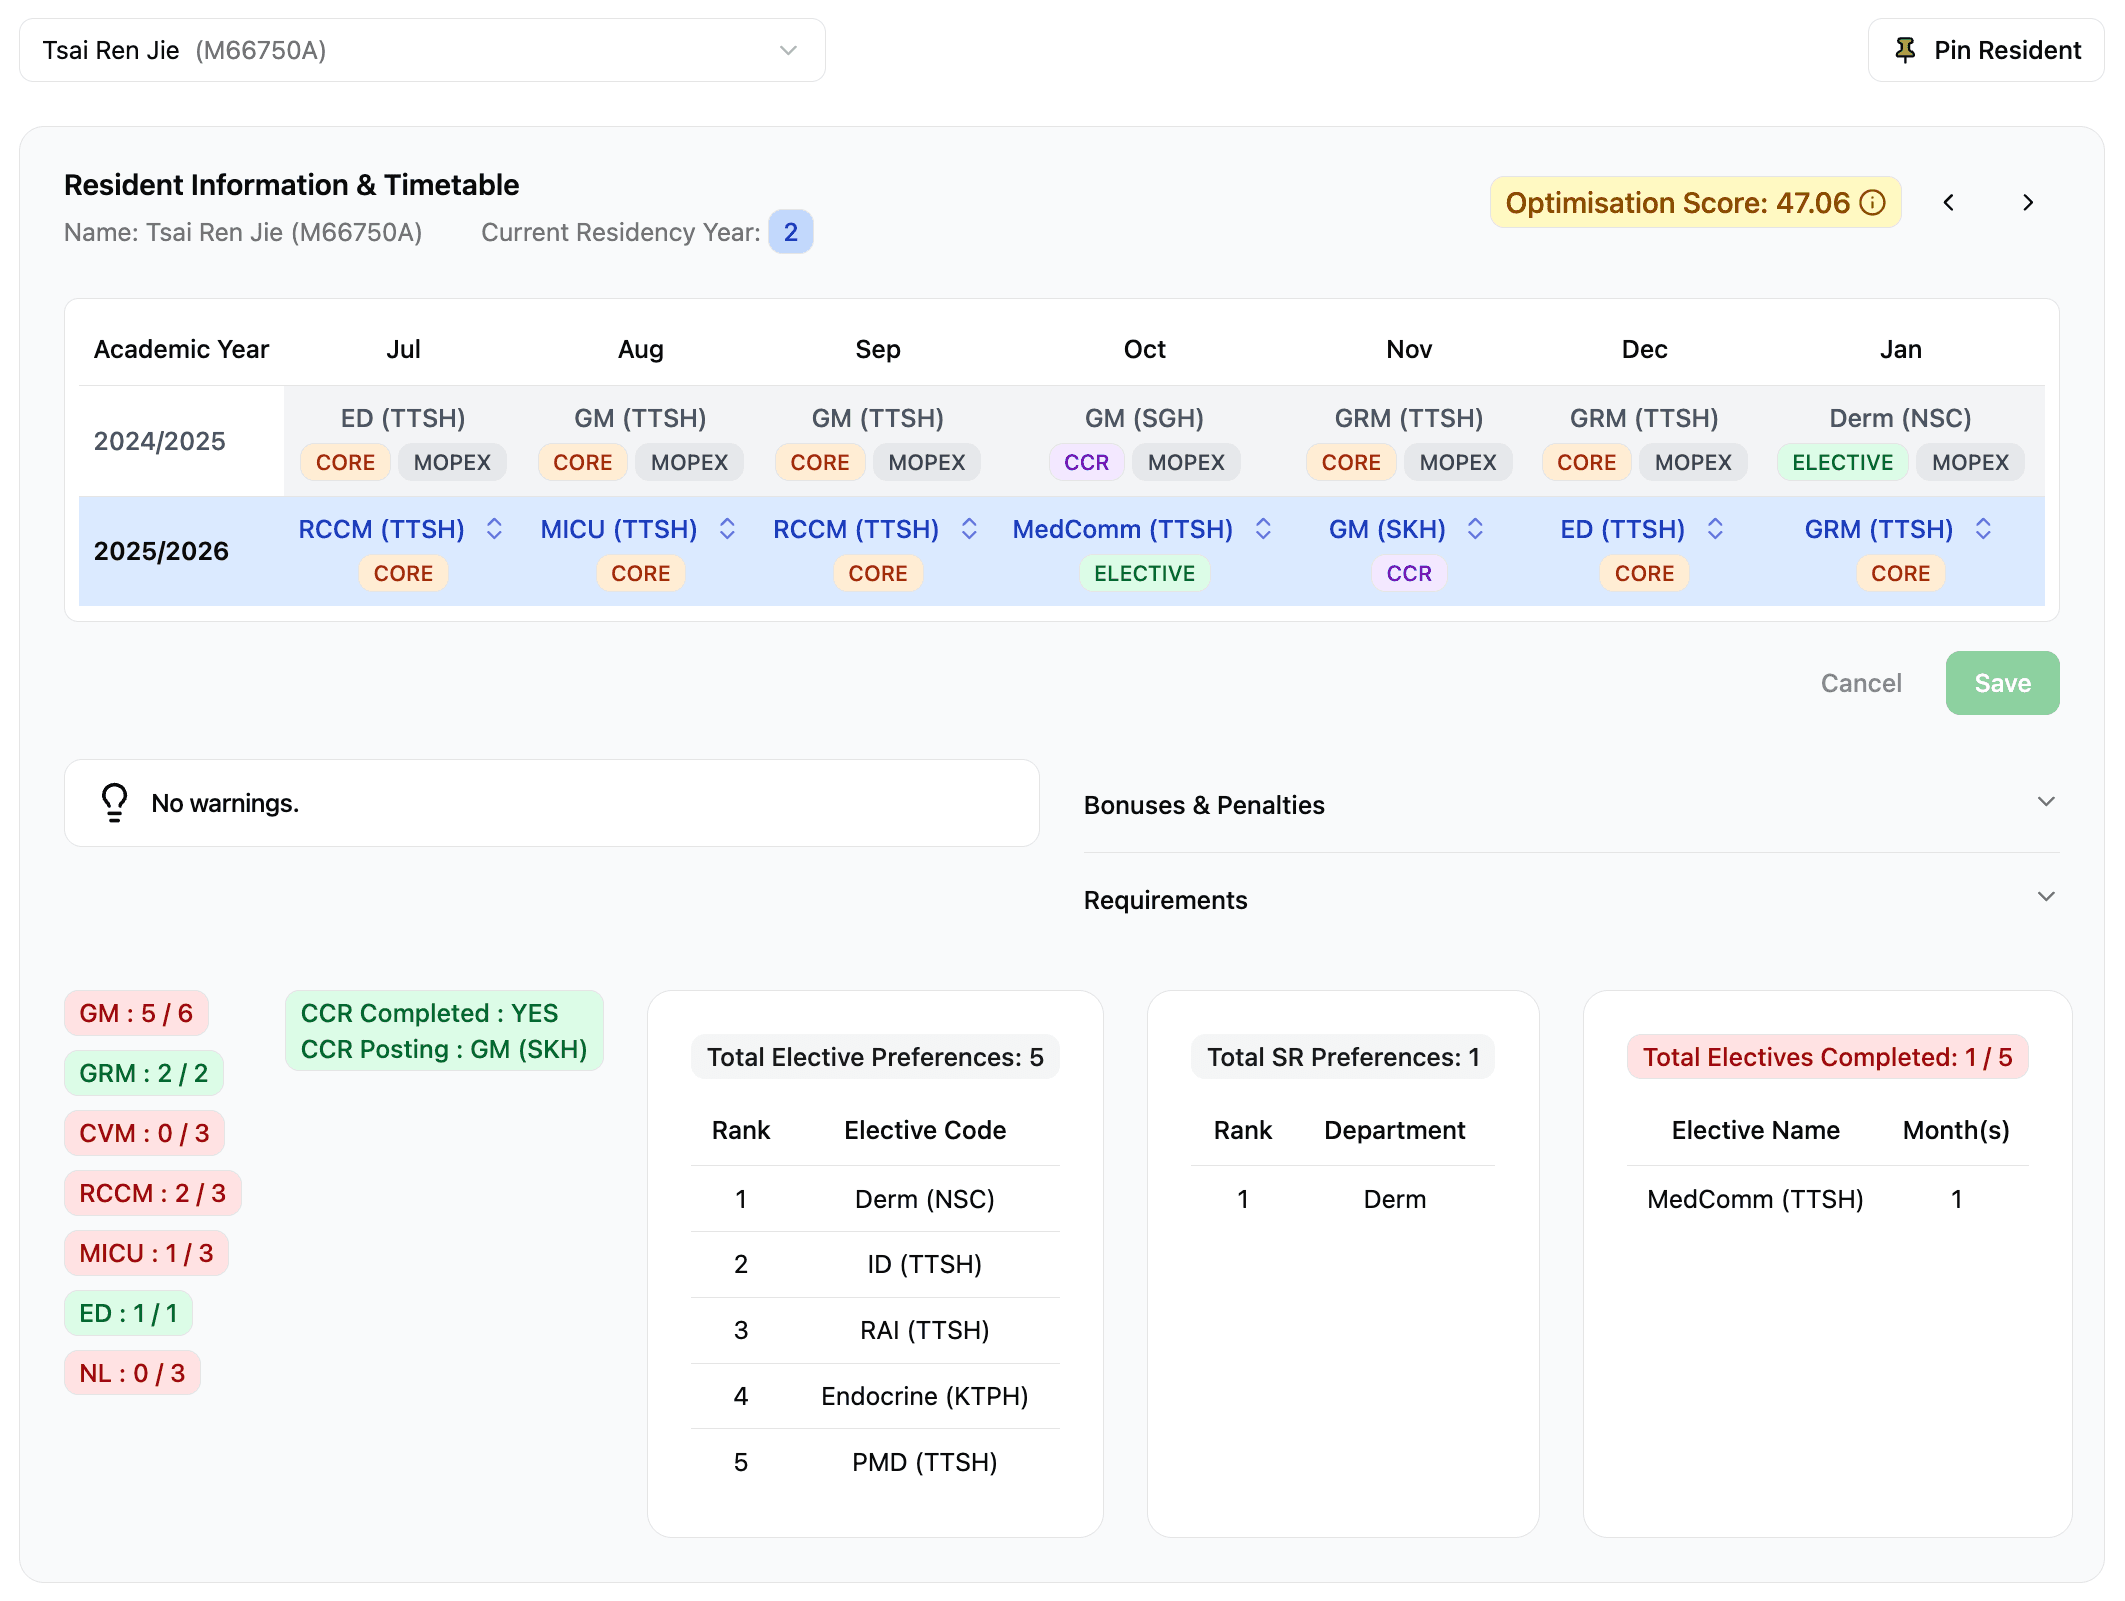This screenshot has height=1601, width=2125.
Task: Select the RAI (TTSH) elective preference row
Action: click(x=875, y=1330)
